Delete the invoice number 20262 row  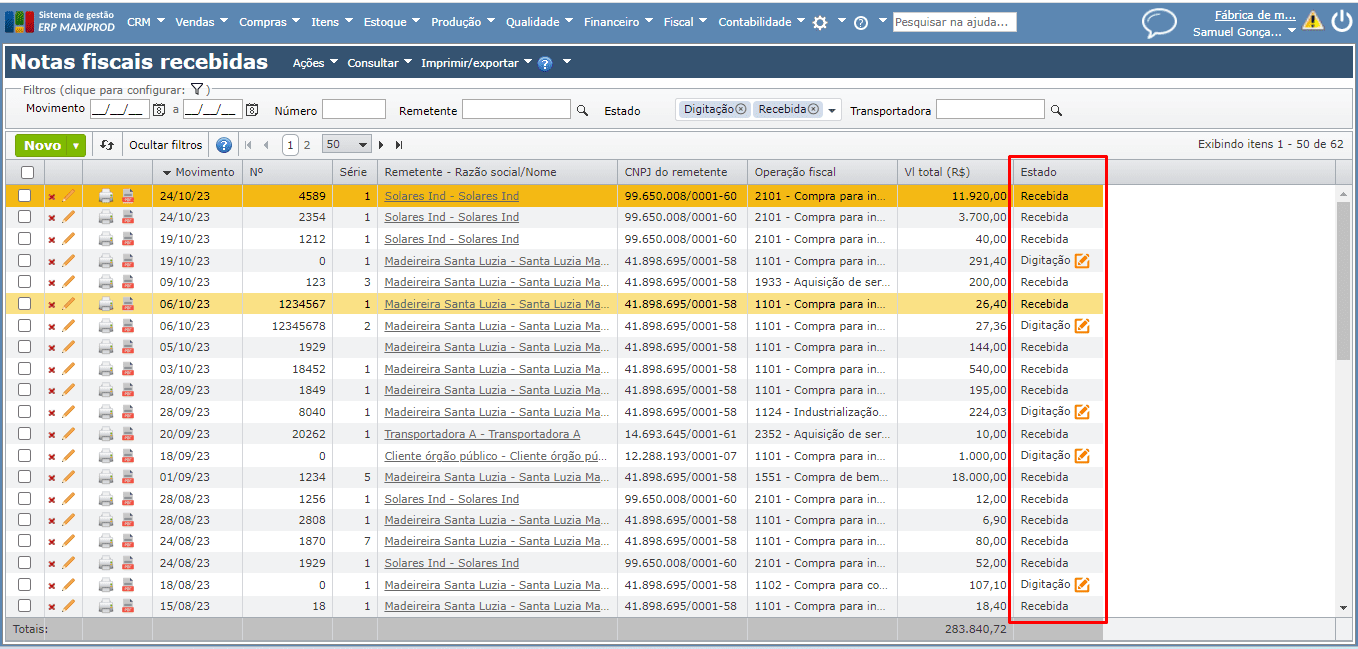click(52, 434)
